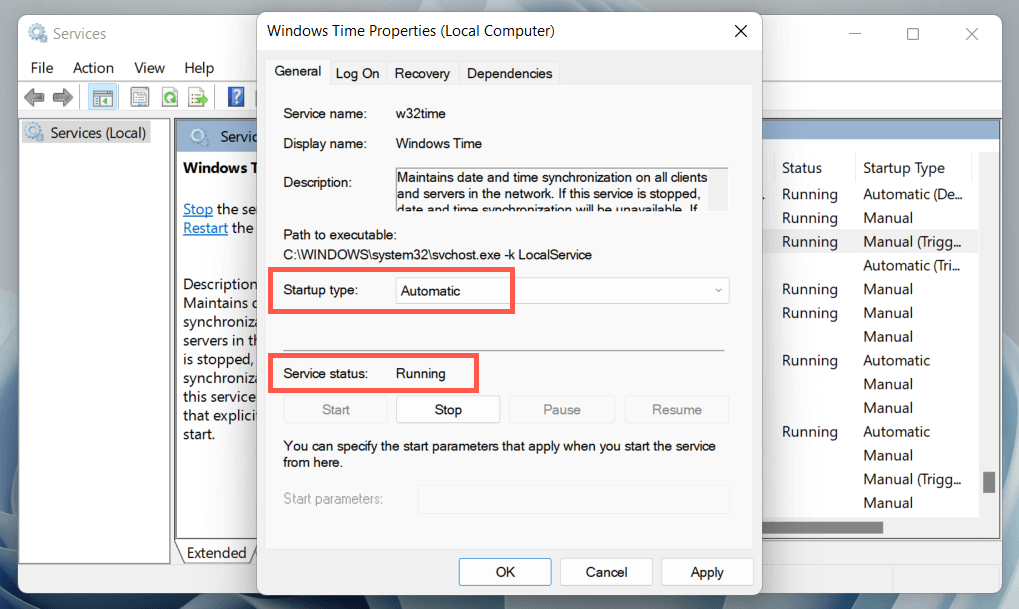
Task: Click the Resume service button
Action: point(677,409)
